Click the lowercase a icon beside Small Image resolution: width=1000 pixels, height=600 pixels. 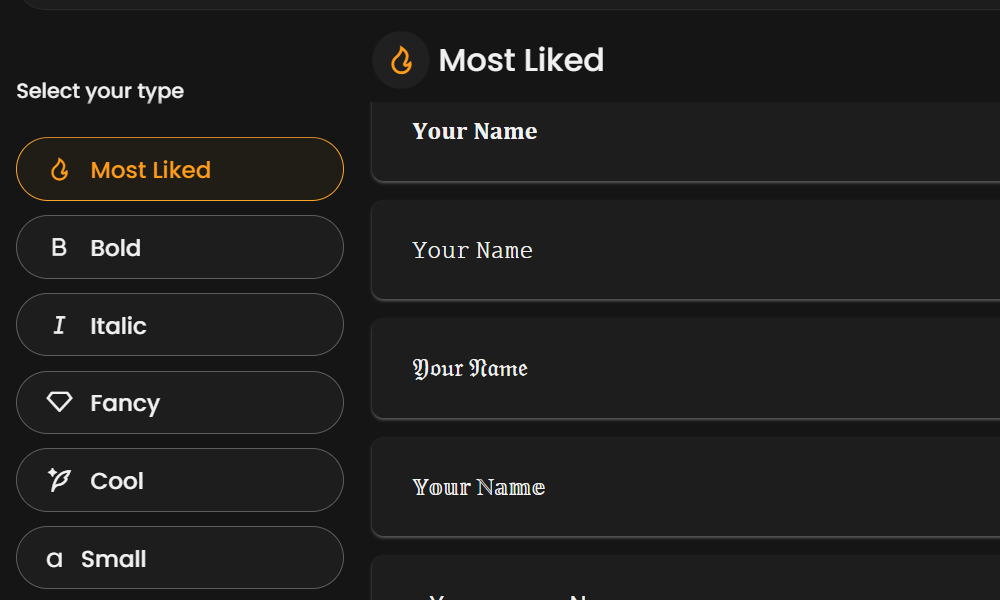coord(55,558)
